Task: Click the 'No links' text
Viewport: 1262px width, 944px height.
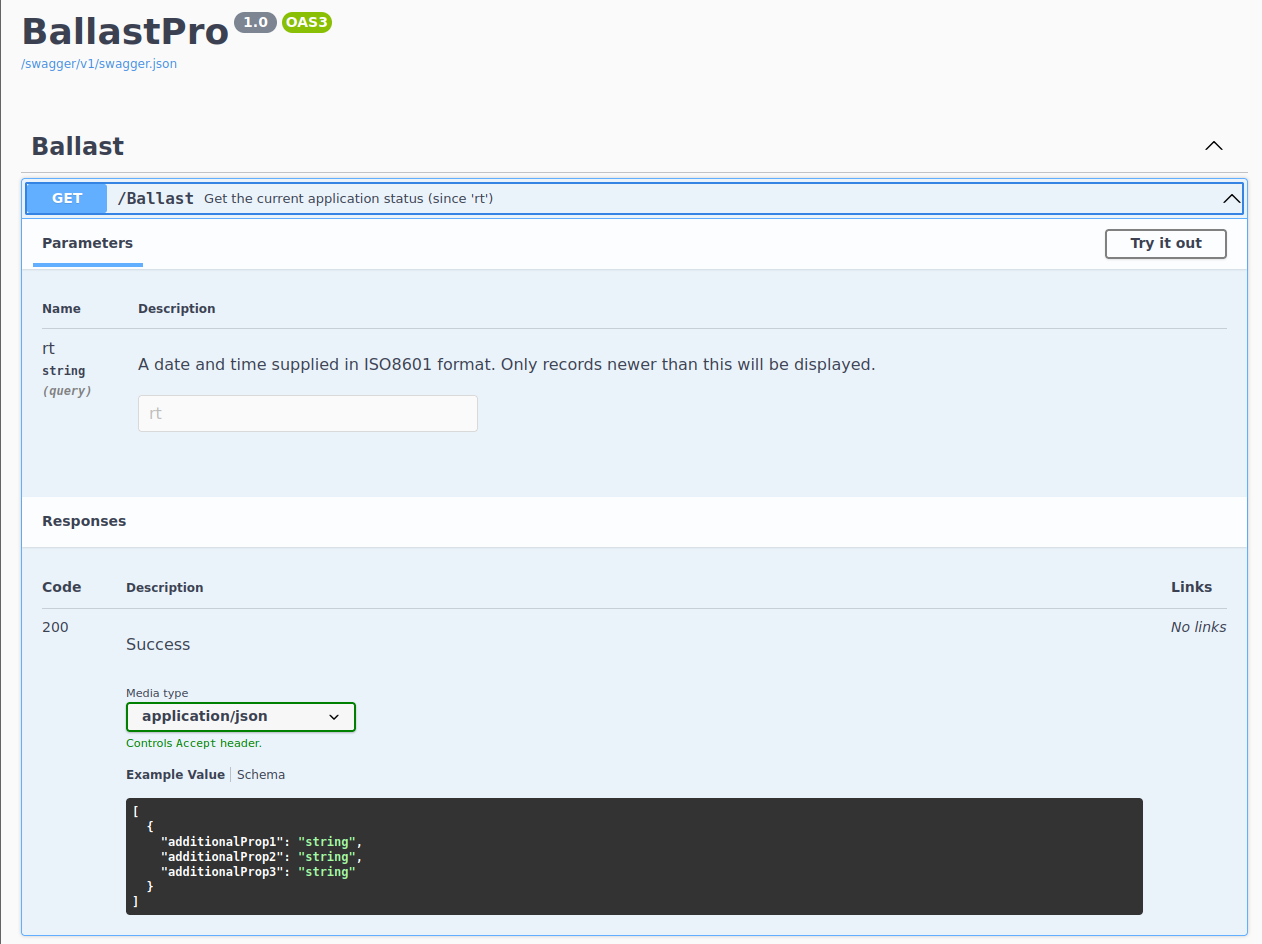Action: [1198, 627]
